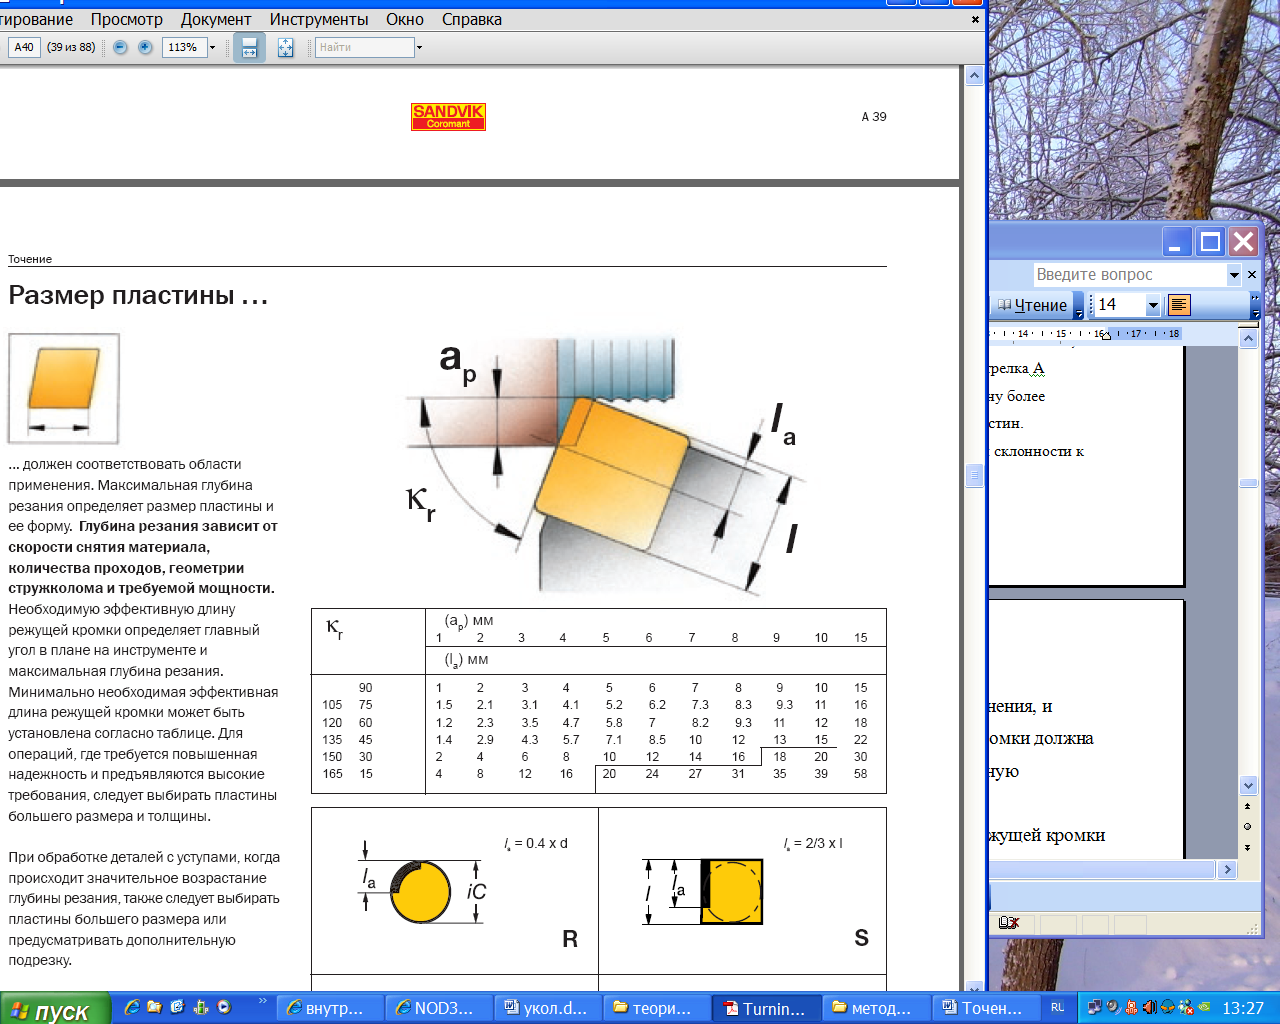The image size is (1280, 1024).
Task: Click the Word vertical scrollbar thumb
Action: coord(1248,483)
